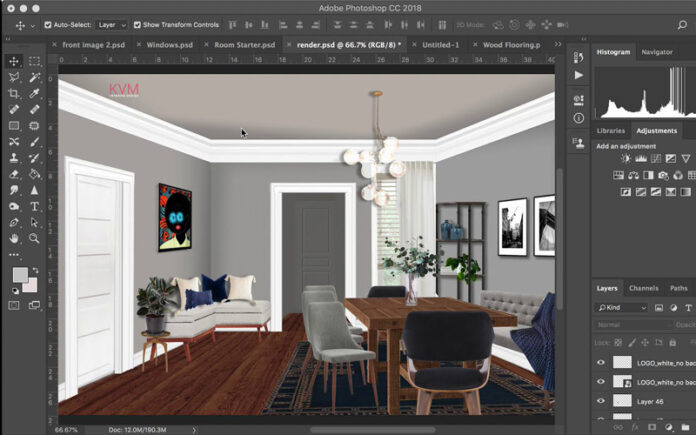The width and height of the screenshot is (696, 435).
Task: Swap foreground and background colors
Action: tap(35, 270)
